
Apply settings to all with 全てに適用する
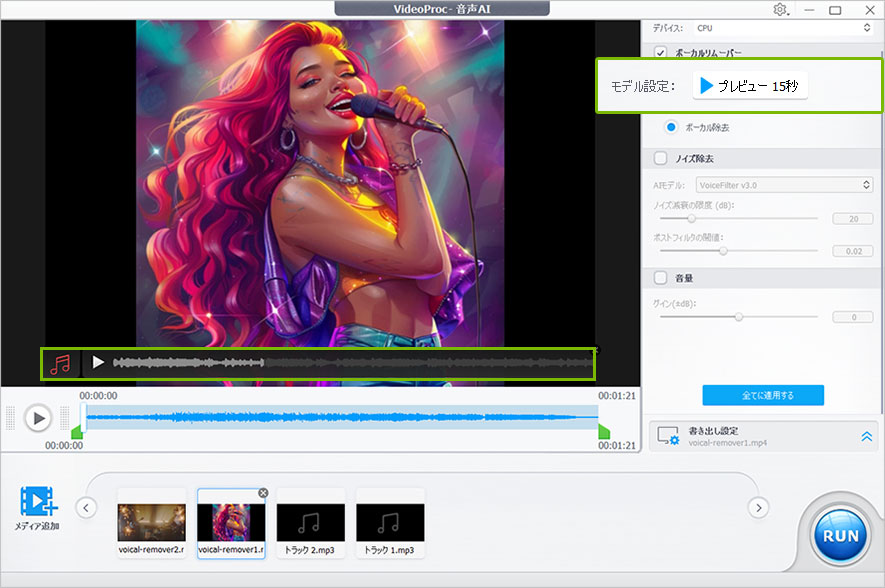pyautogui.click(x=763, y=395)
